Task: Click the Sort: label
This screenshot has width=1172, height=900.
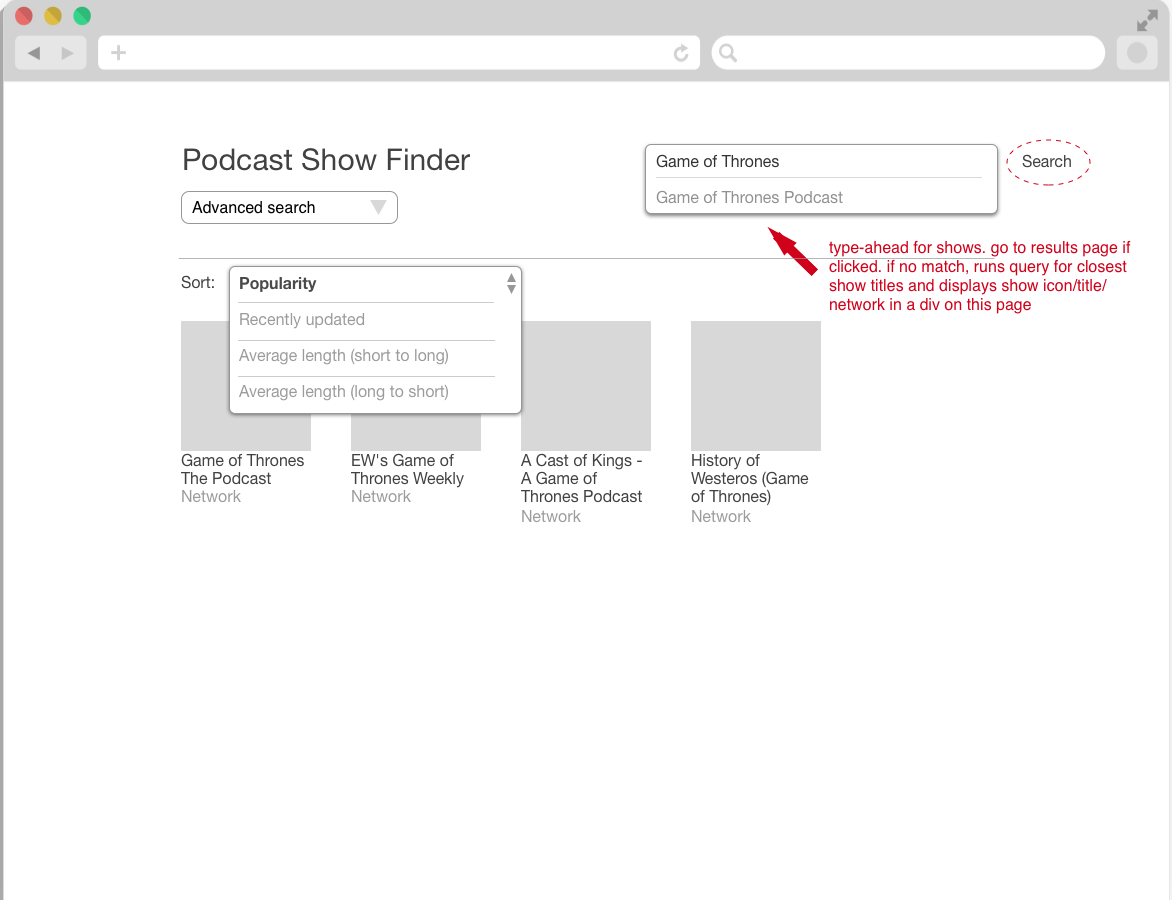Action: coord(198,283)
